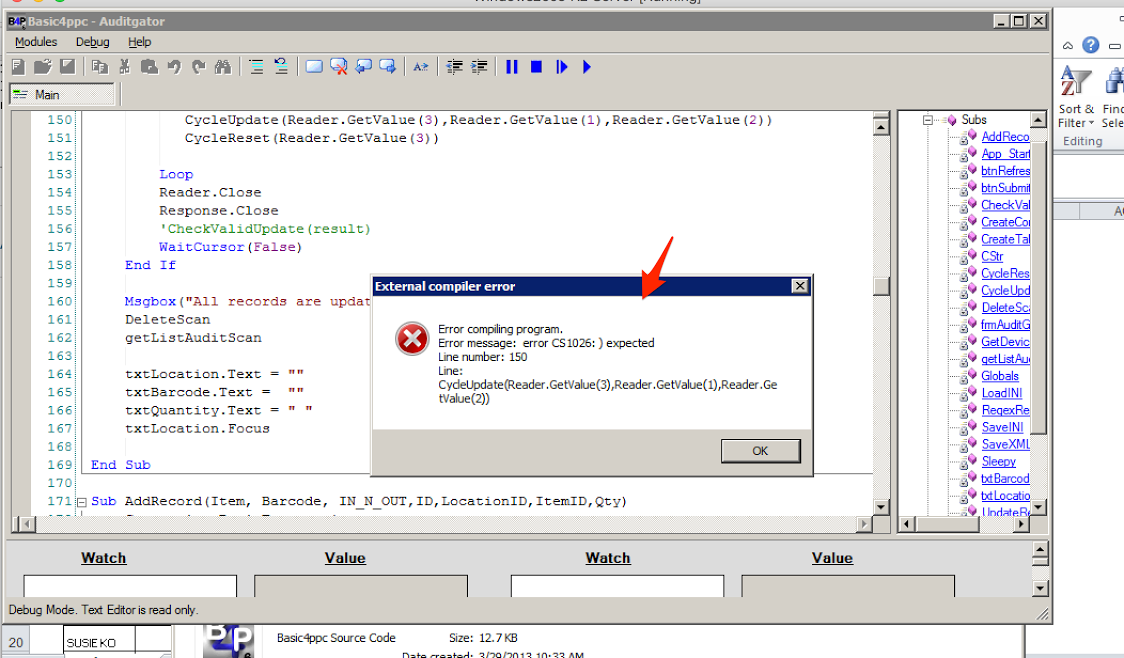Select the Main module tab

[x=62, y=95]
